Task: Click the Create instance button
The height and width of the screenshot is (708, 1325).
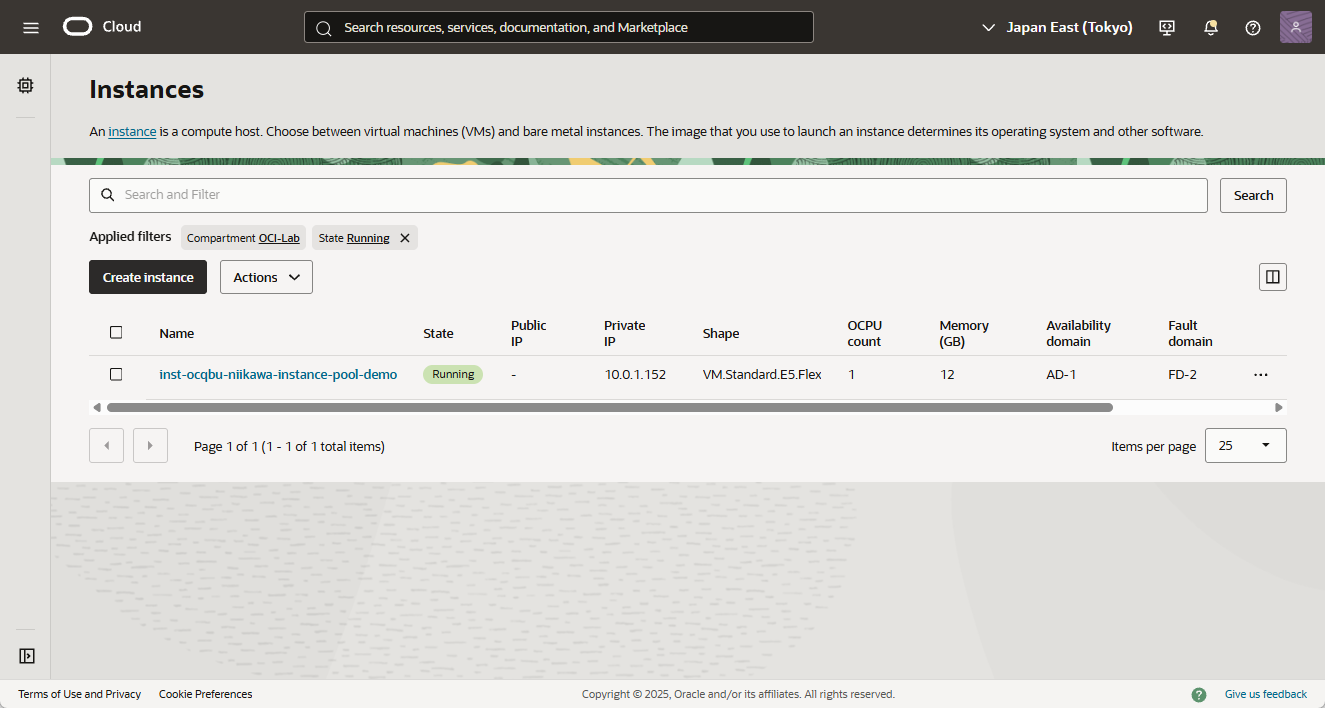Action: pyautogui.click(x=148, y=277)
